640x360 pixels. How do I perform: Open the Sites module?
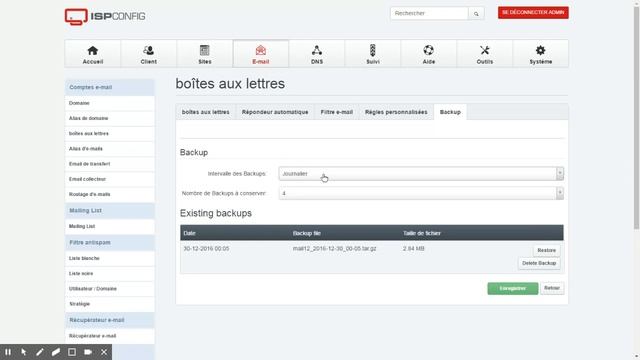204,54
